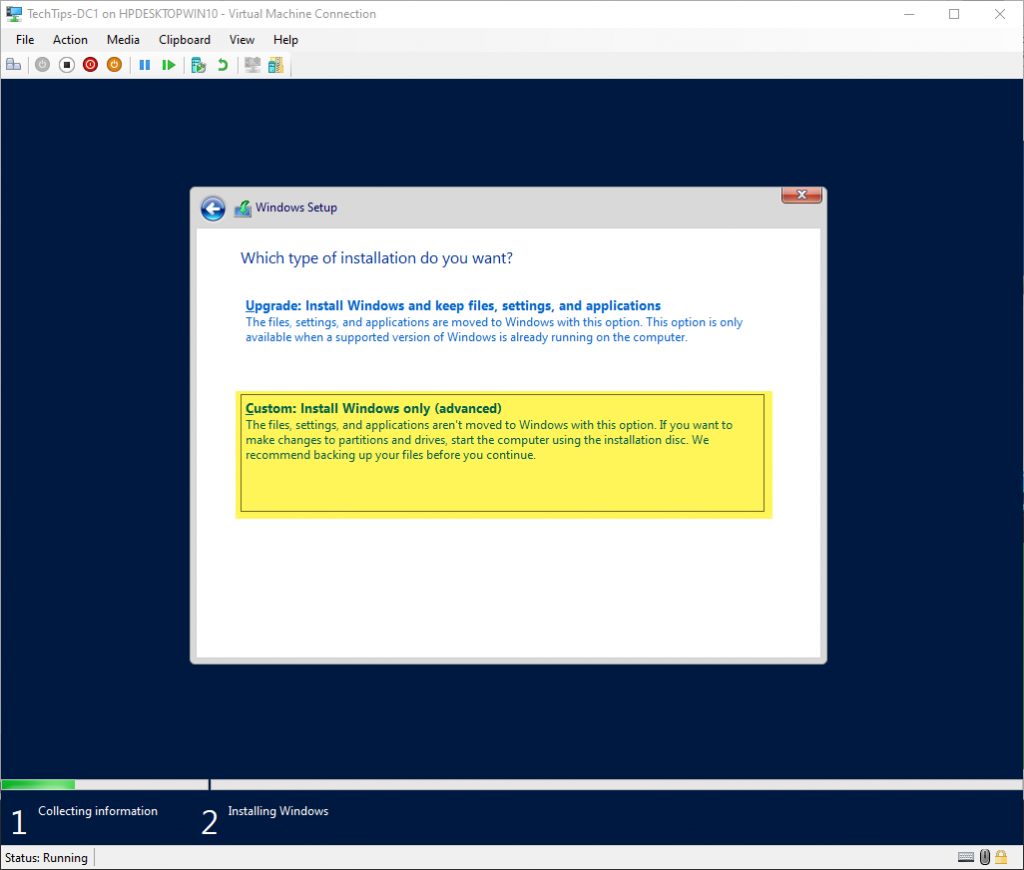Send Ctrl+Alt+Delete using the toolbar icon
Screen dimensions: 1024x870
click(14, 65)
